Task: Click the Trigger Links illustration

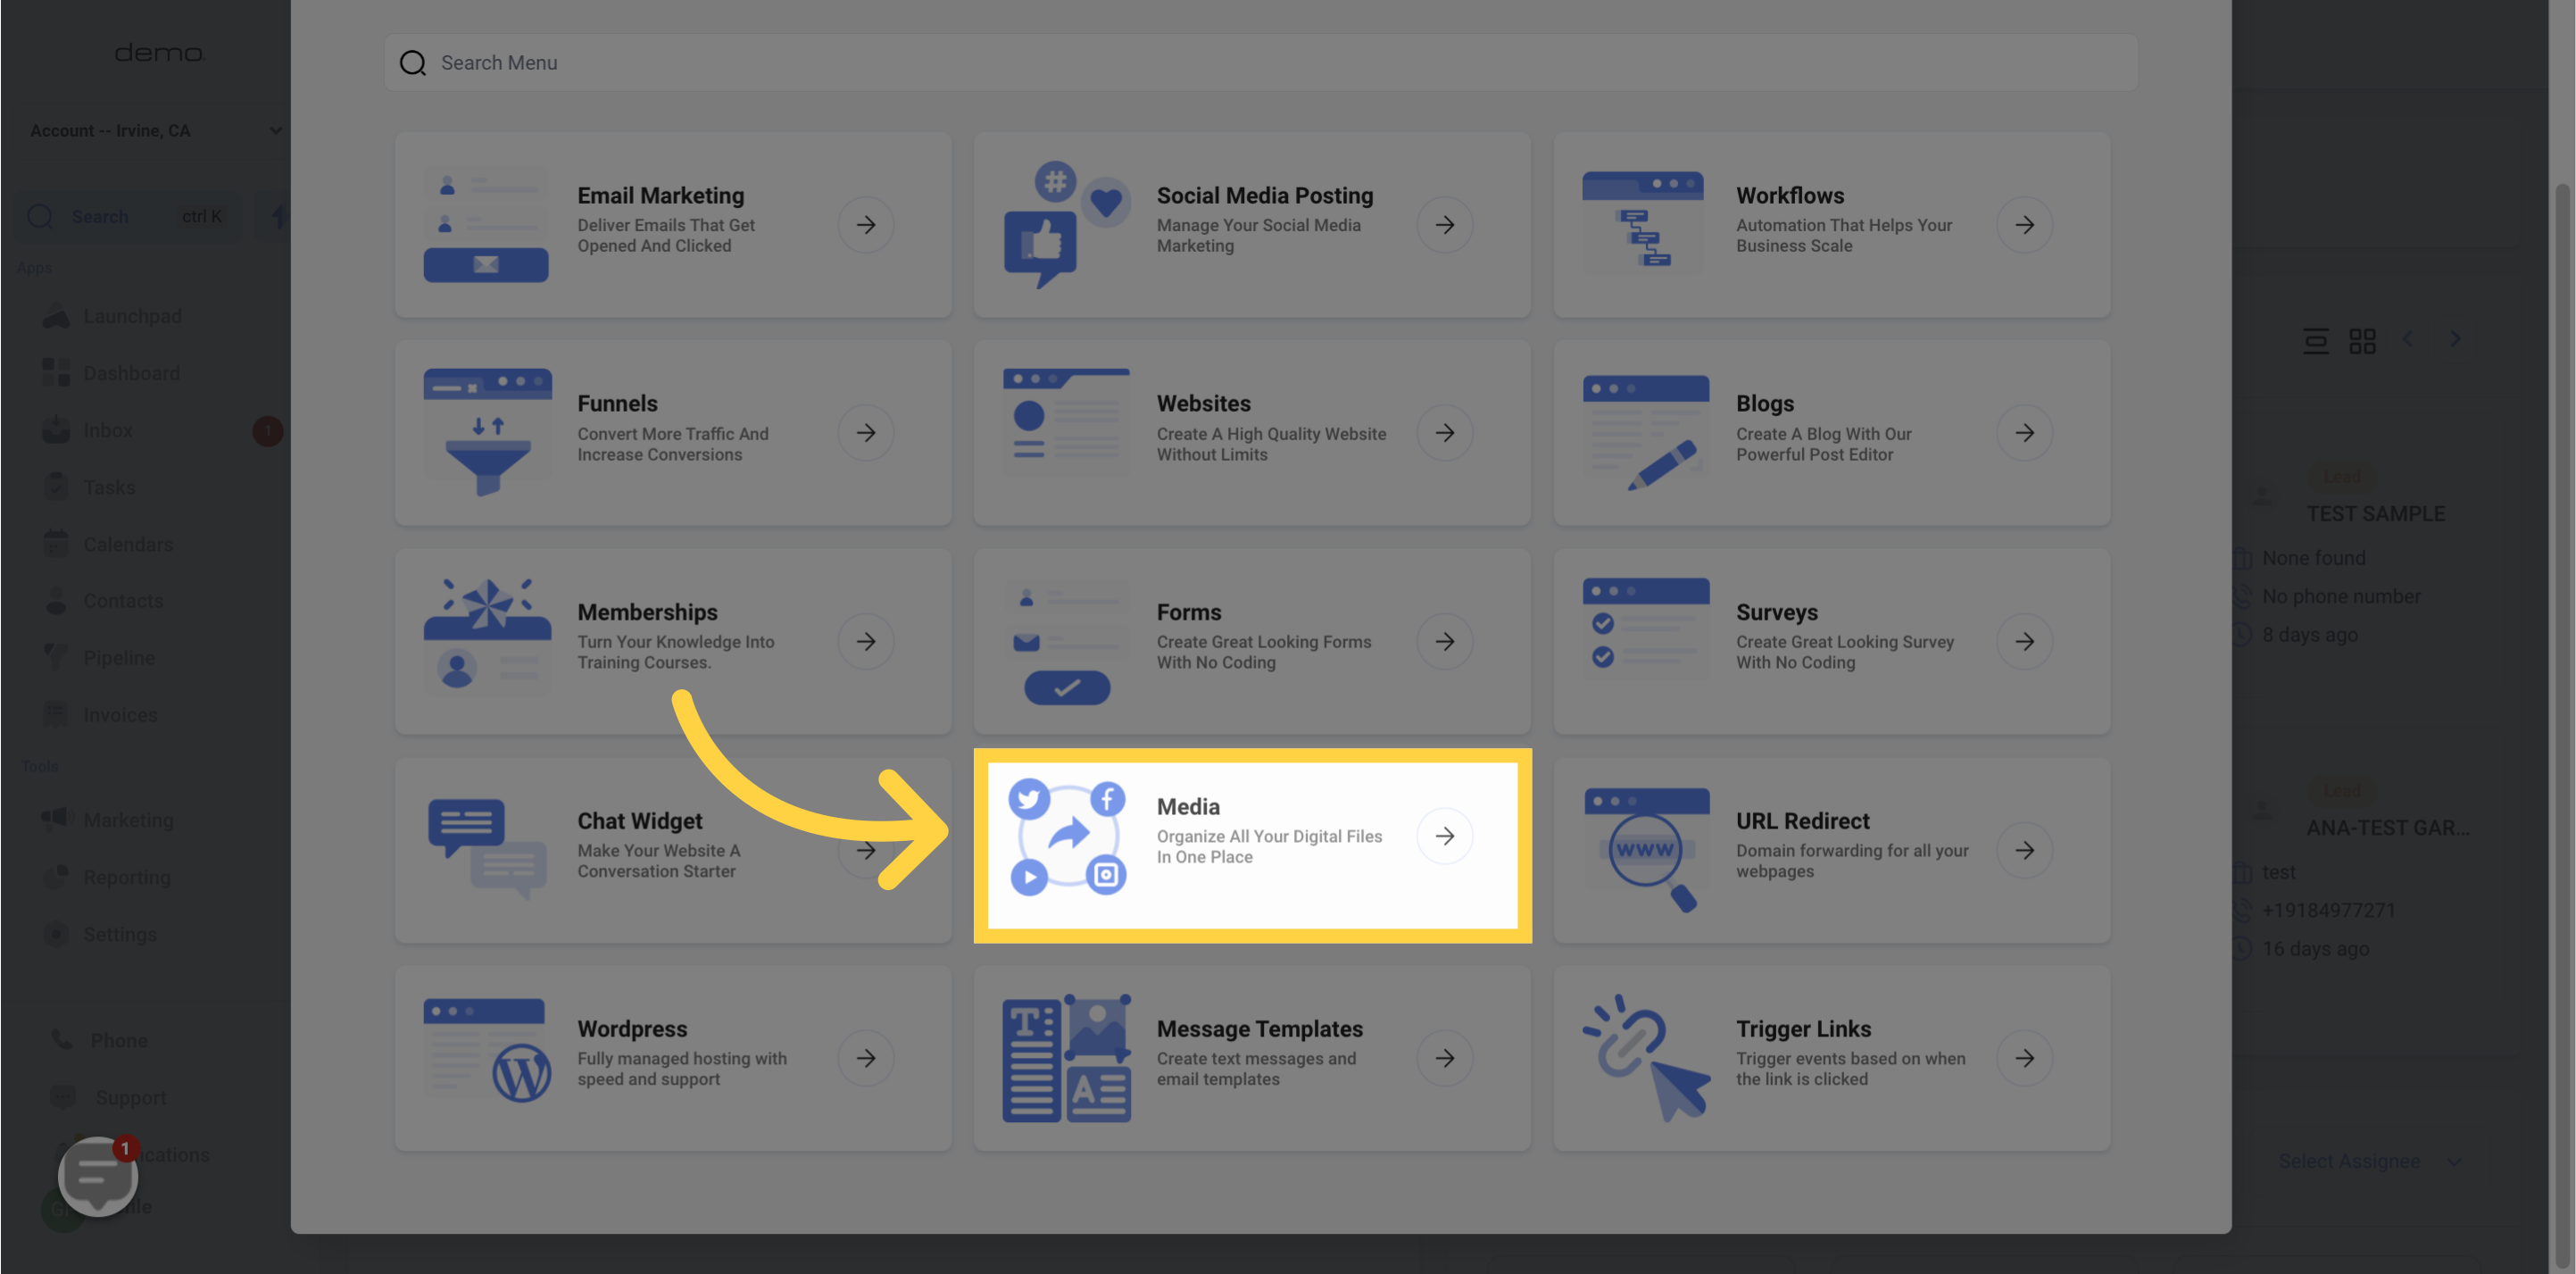Action: tap(1646, 1058)
